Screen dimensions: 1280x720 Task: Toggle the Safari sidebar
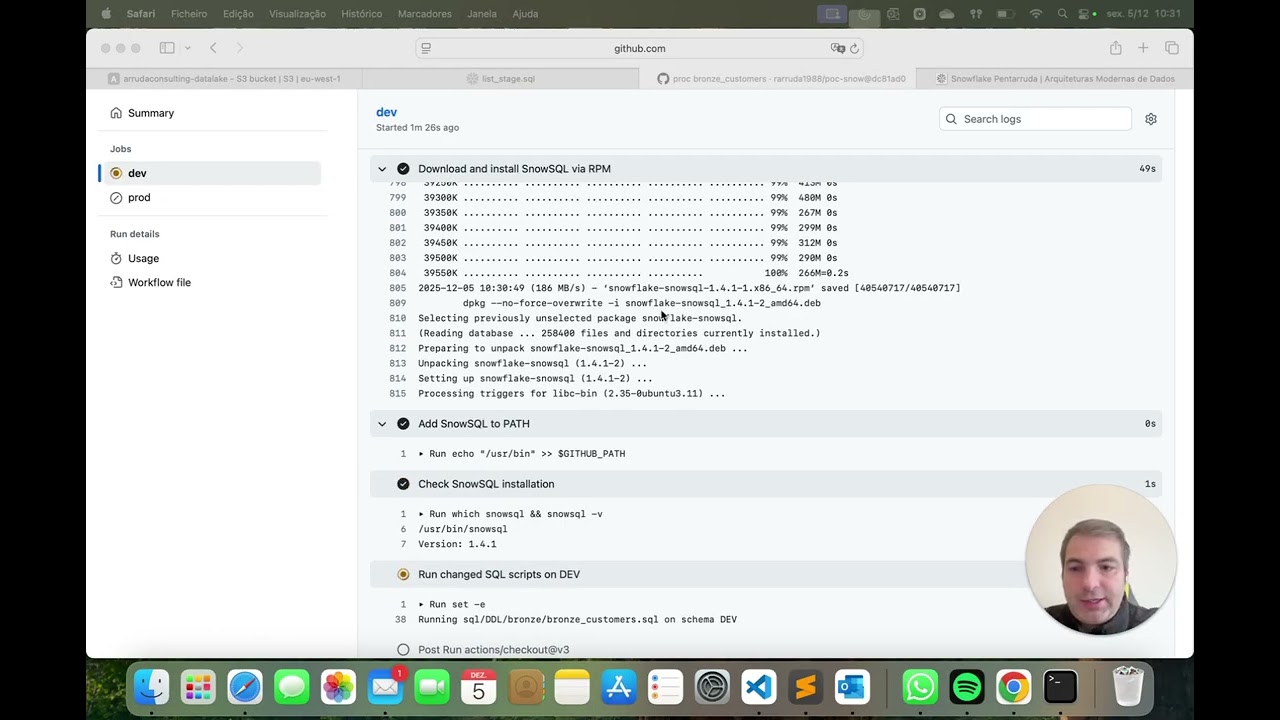point(167,48)
